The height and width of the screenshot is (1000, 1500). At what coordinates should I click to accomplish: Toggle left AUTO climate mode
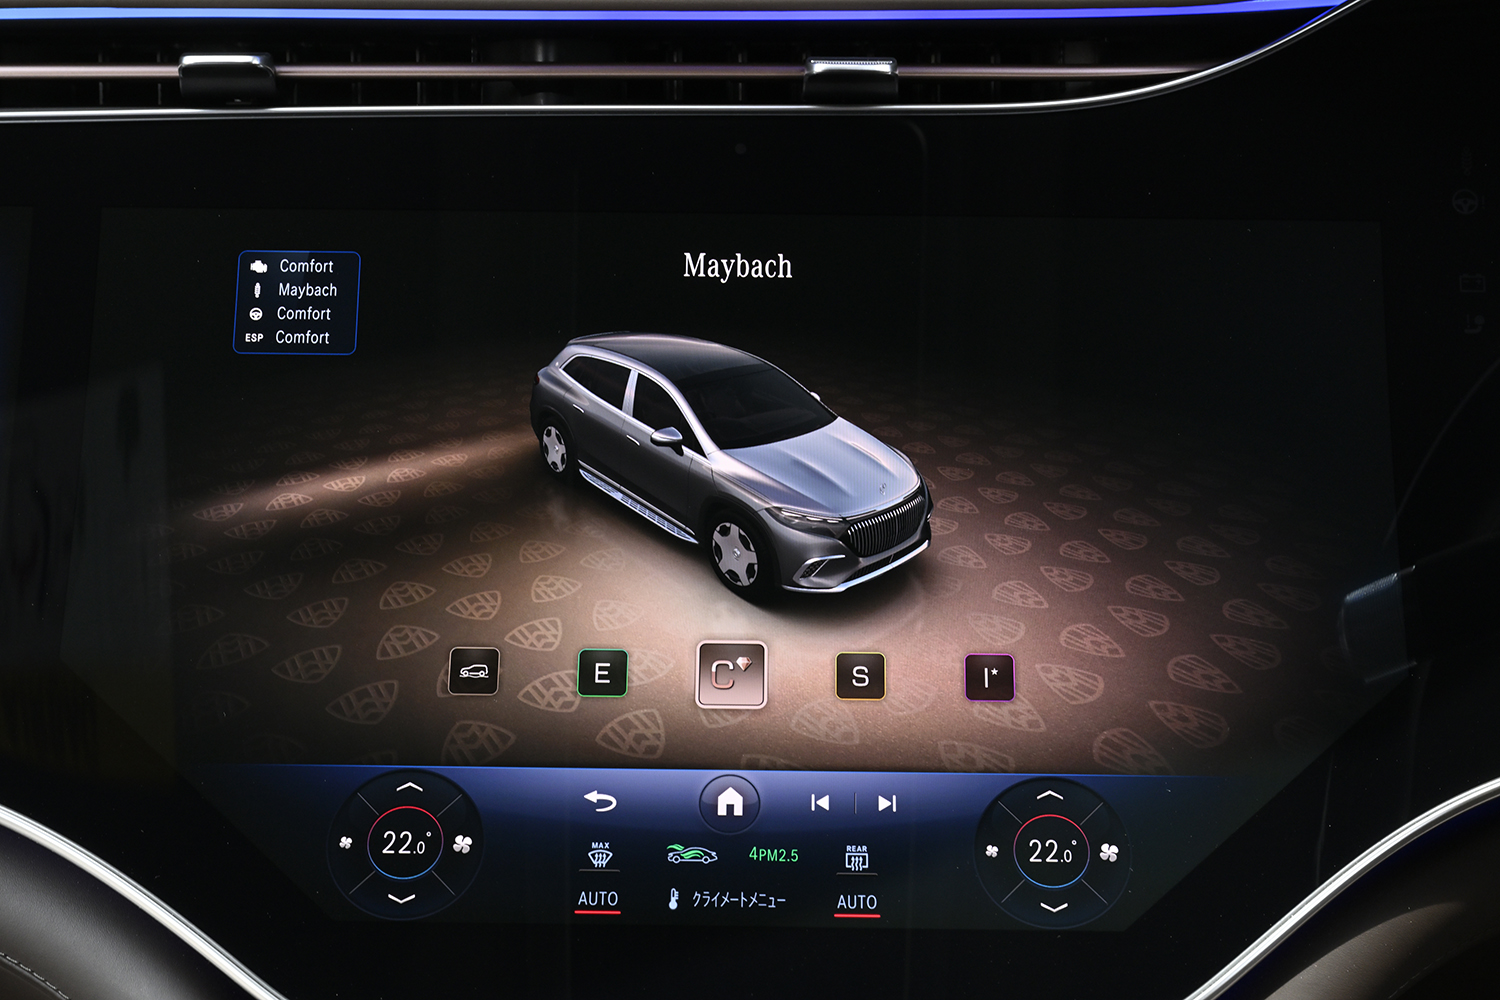coord(598,899)
